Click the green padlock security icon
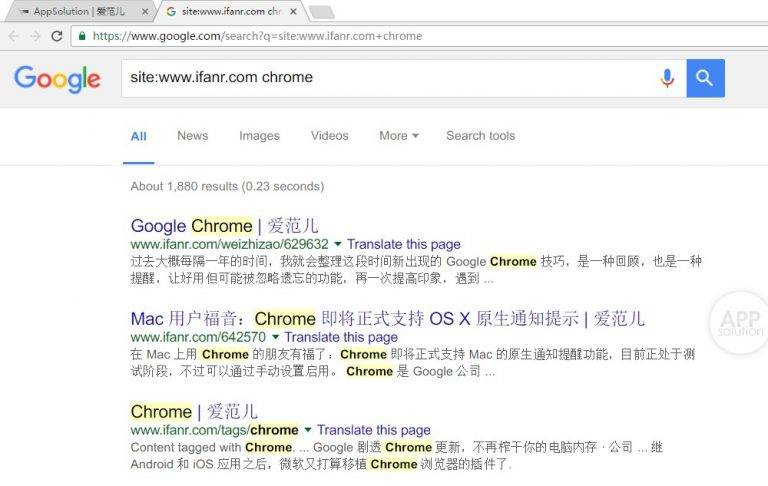The width and height of the screenshot is (768, 486). point(82,36)
